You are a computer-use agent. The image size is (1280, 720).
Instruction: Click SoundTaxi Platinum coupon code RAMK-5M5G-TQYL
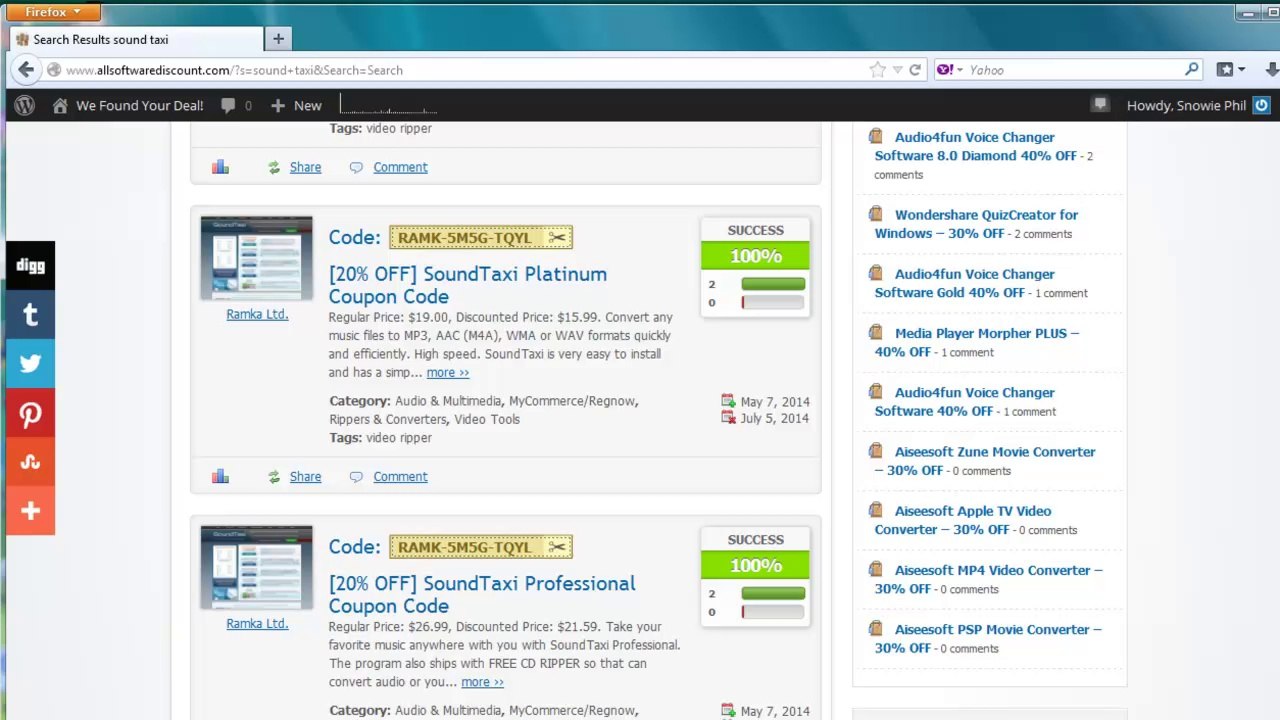(x=481, y=237)
